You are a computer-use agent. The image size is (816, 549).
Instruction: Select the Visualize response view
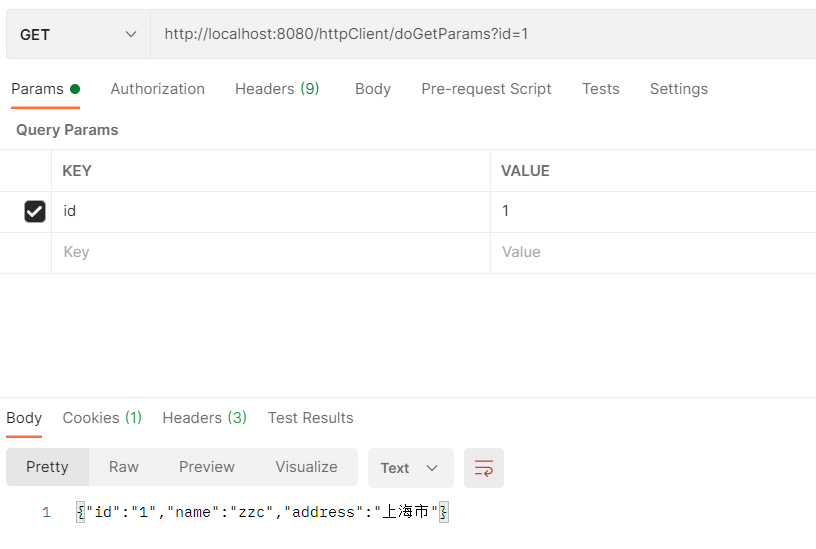point(306,467)
